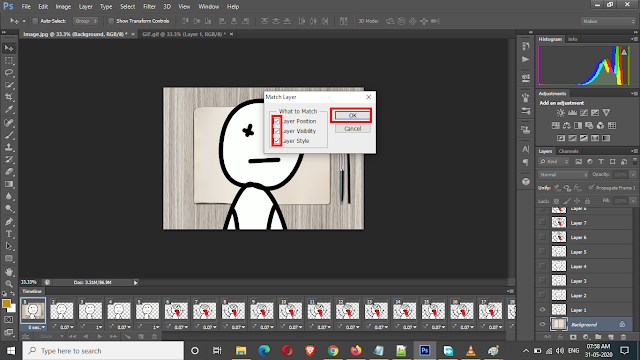640x360 pixels.
Task: Hide Layer 1 visibility eye
Action: pyautogui.click(x=542, y=310)
